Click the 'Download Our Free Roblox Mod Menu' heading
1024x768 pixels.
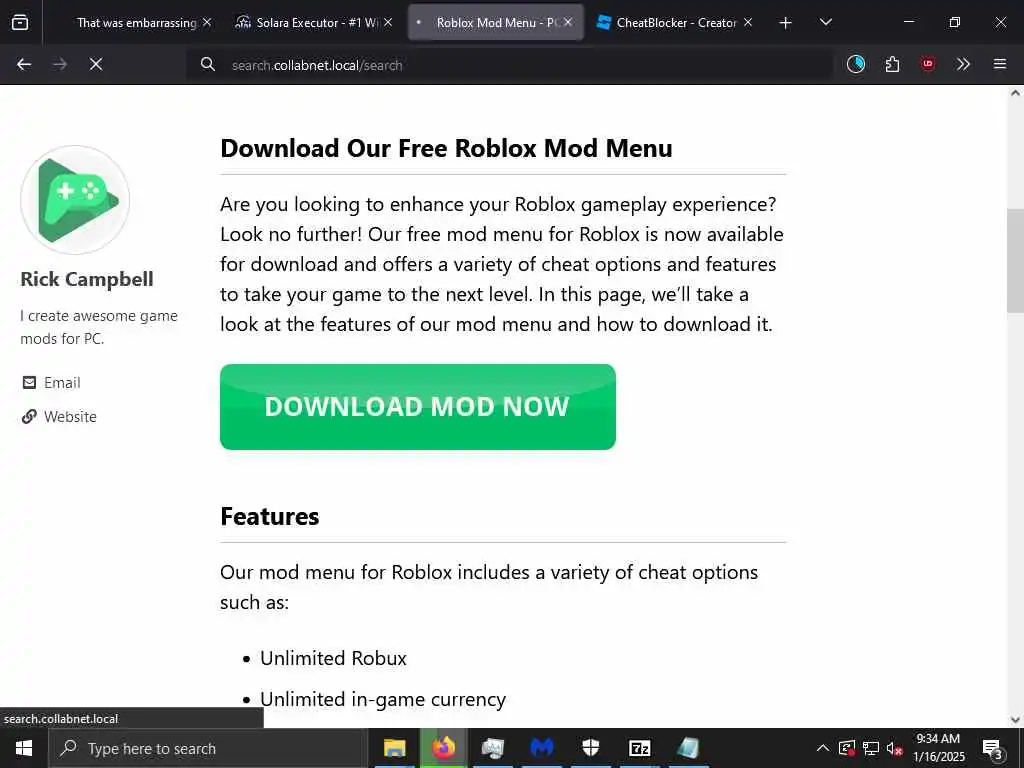(x=446, y=148)
